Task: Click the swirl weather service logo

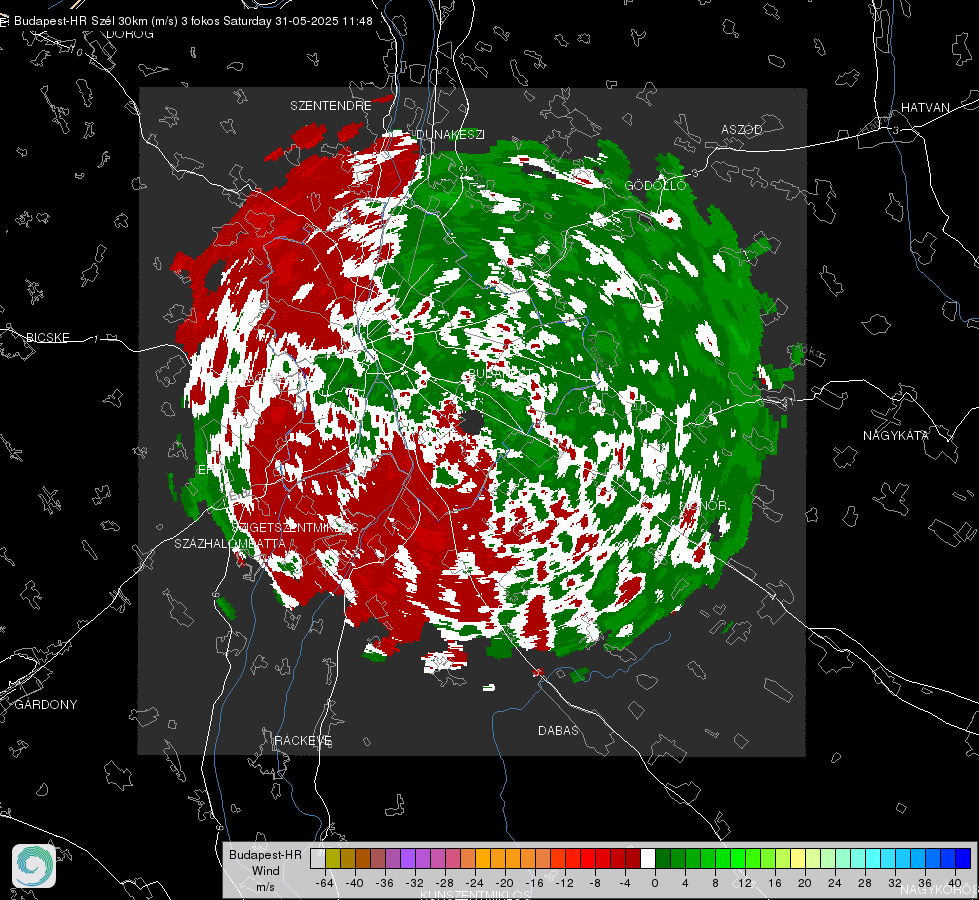Action: (x=34, y=866)
